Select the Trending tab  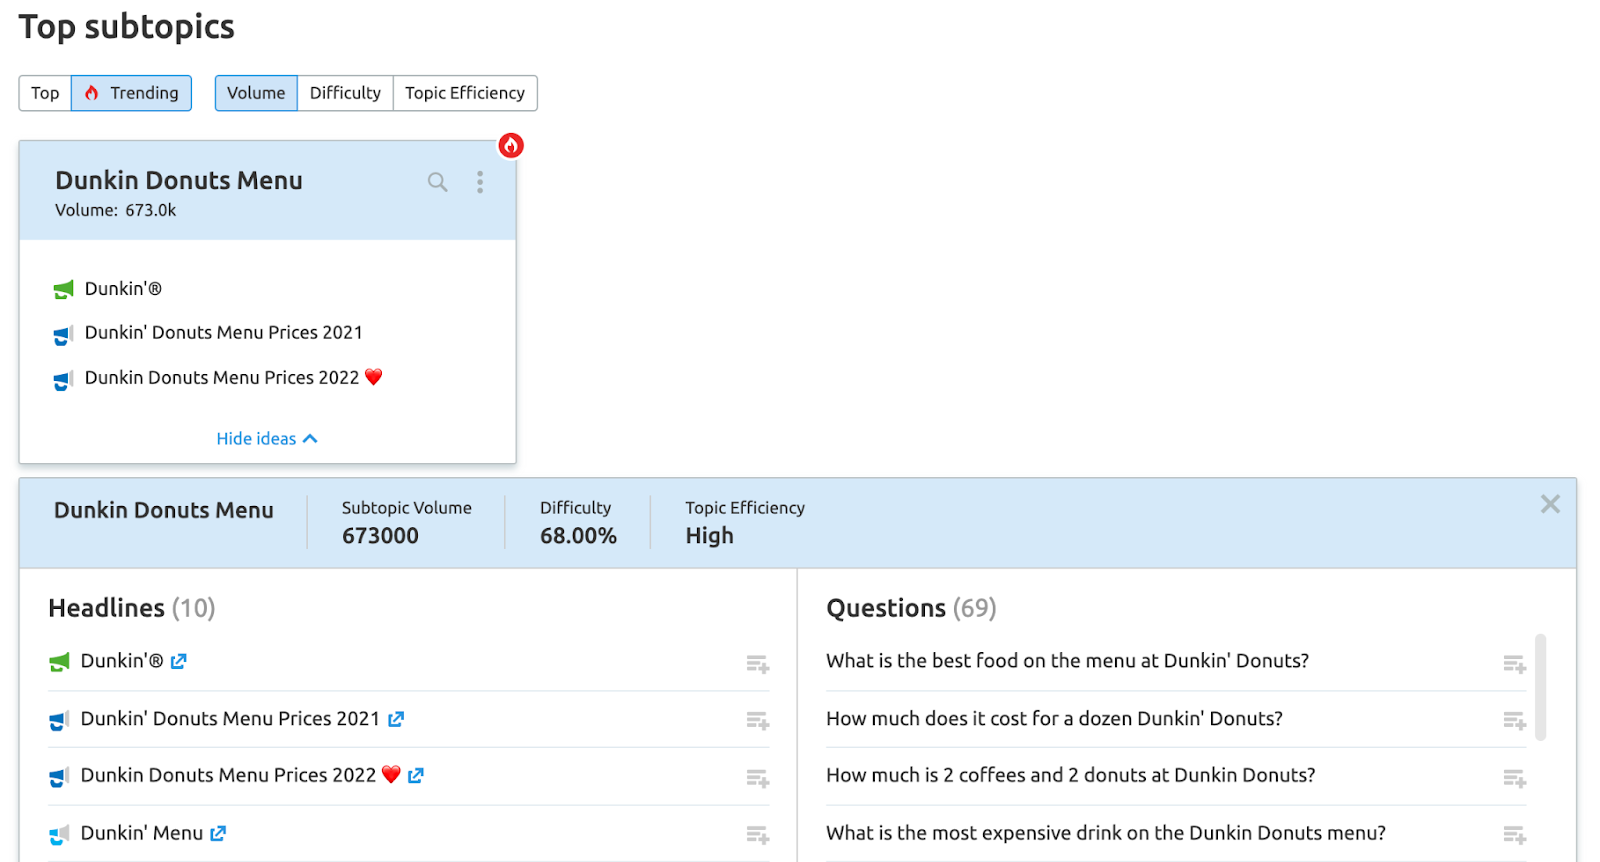pyautogui.click(x=131, y=93)
